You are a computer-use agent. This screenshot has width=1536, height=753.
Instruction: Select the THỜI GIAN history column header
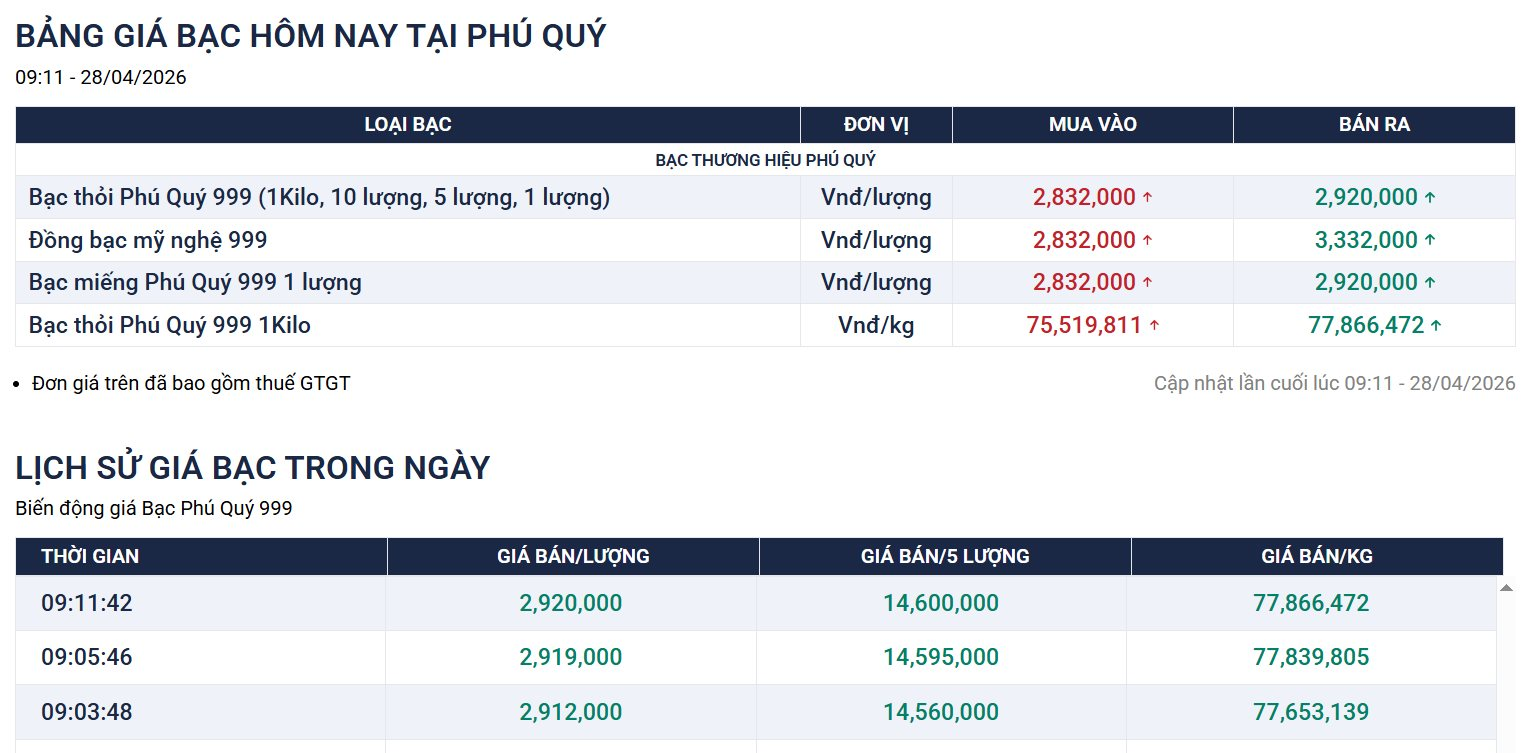point(90,556)
